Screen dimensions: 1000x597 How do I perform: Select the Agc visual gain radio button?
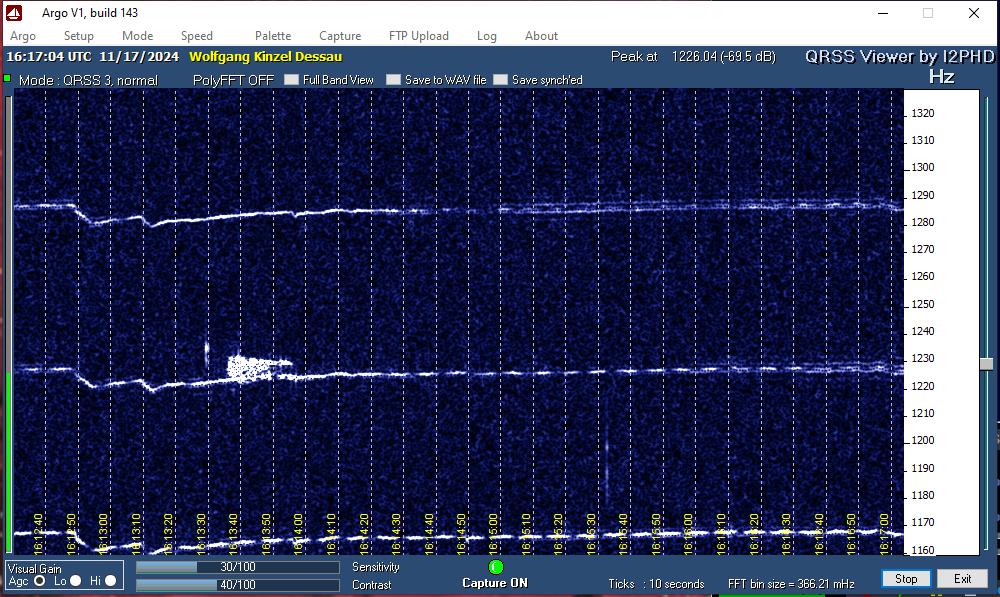click(x=40, y=580)
